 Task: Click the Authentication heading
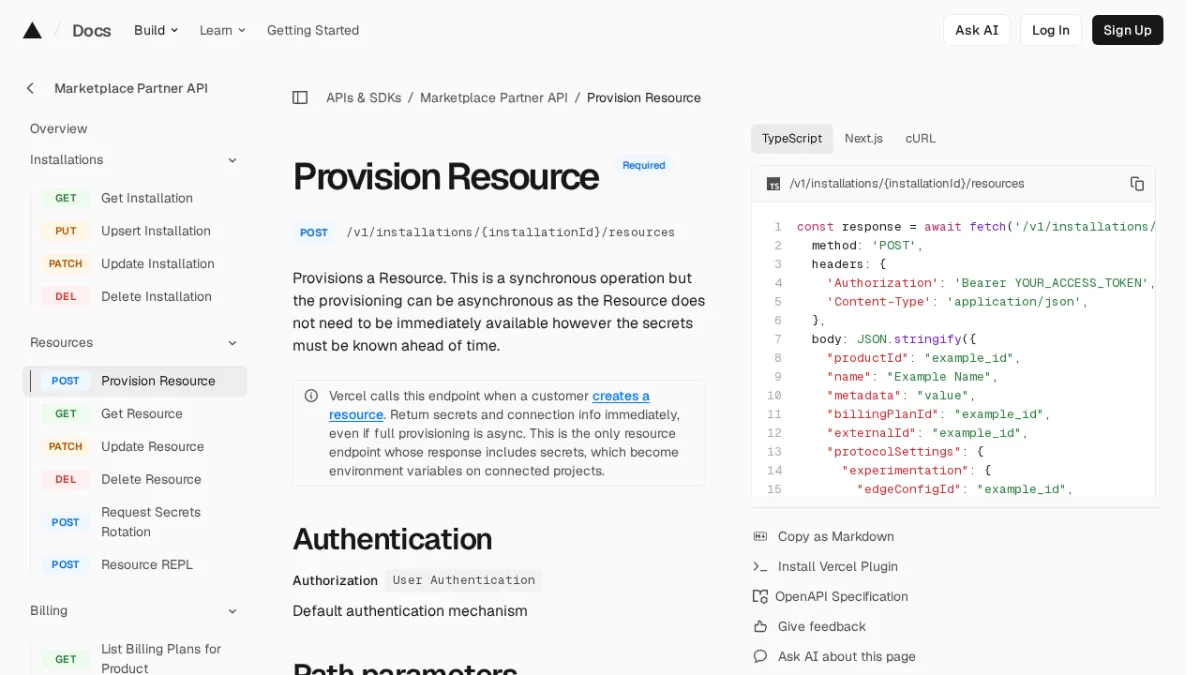tap(392, 539)
